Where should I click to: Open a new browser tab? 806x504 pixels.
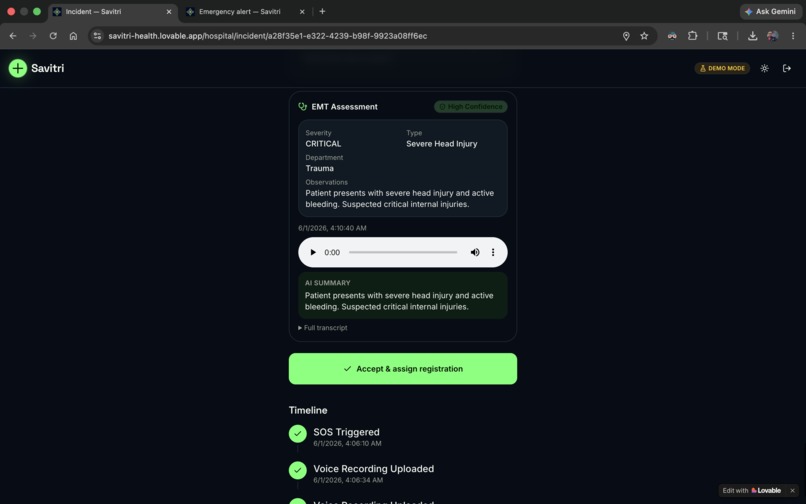[x=322, y=11]
